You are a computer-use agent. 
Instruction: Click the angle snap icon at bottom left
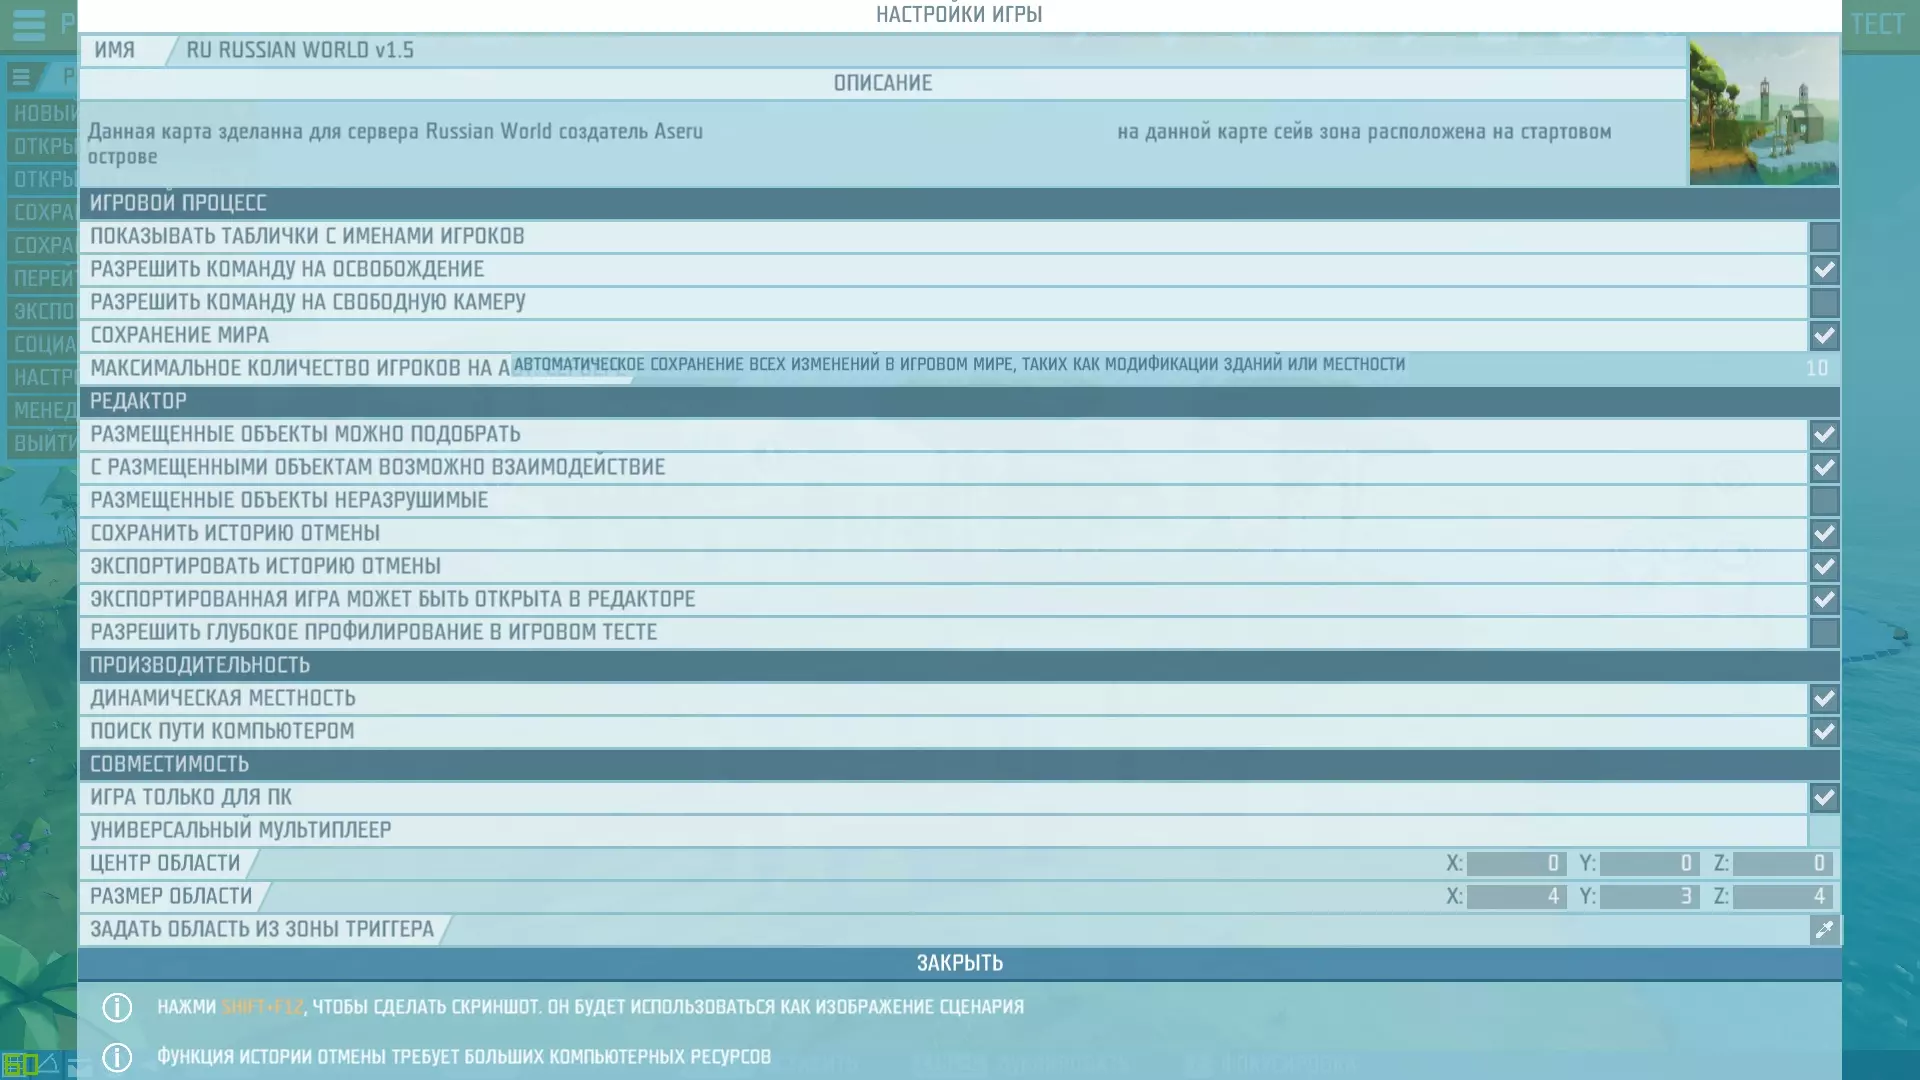[48, 1064]
